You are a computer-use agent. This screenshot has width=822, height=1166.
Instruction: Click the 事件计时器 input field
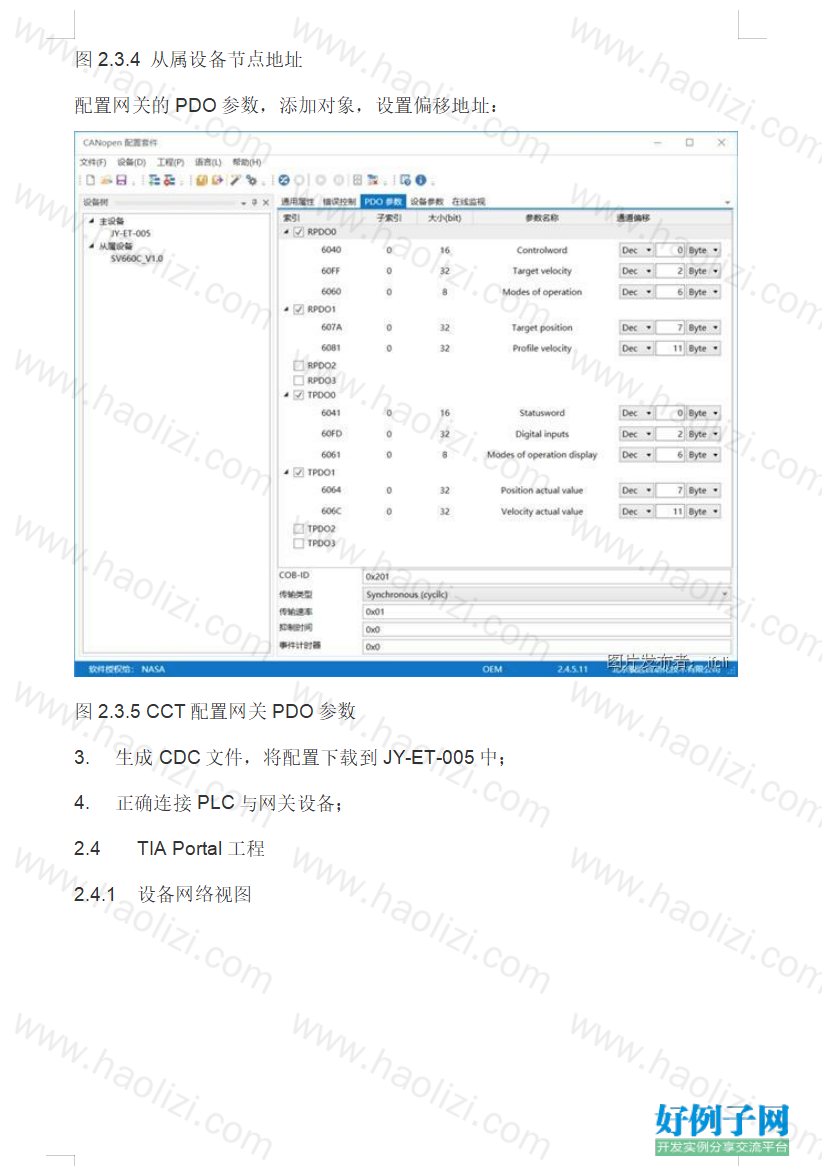pos(547,647)
